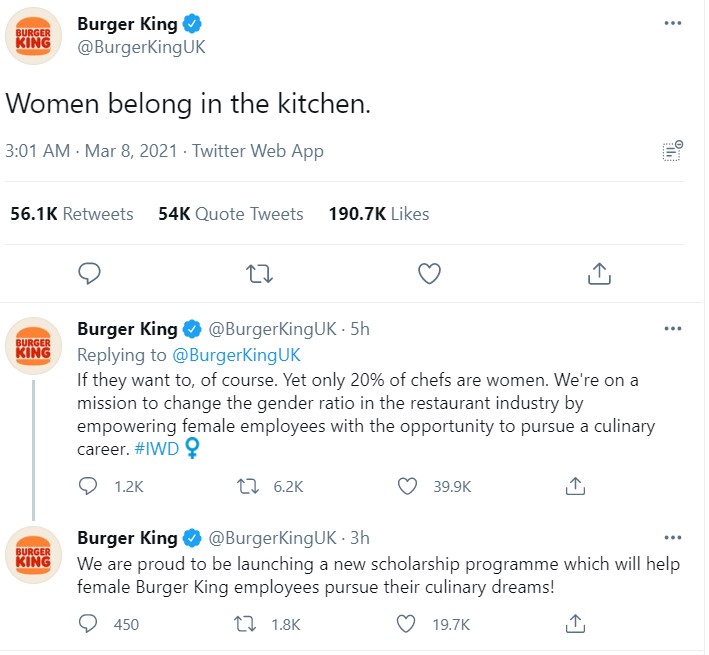The width and height of the screenshot is (709, 655).
Task: Reply to the 5h tweet with 1.2K replies
Action: coord(88,486)
